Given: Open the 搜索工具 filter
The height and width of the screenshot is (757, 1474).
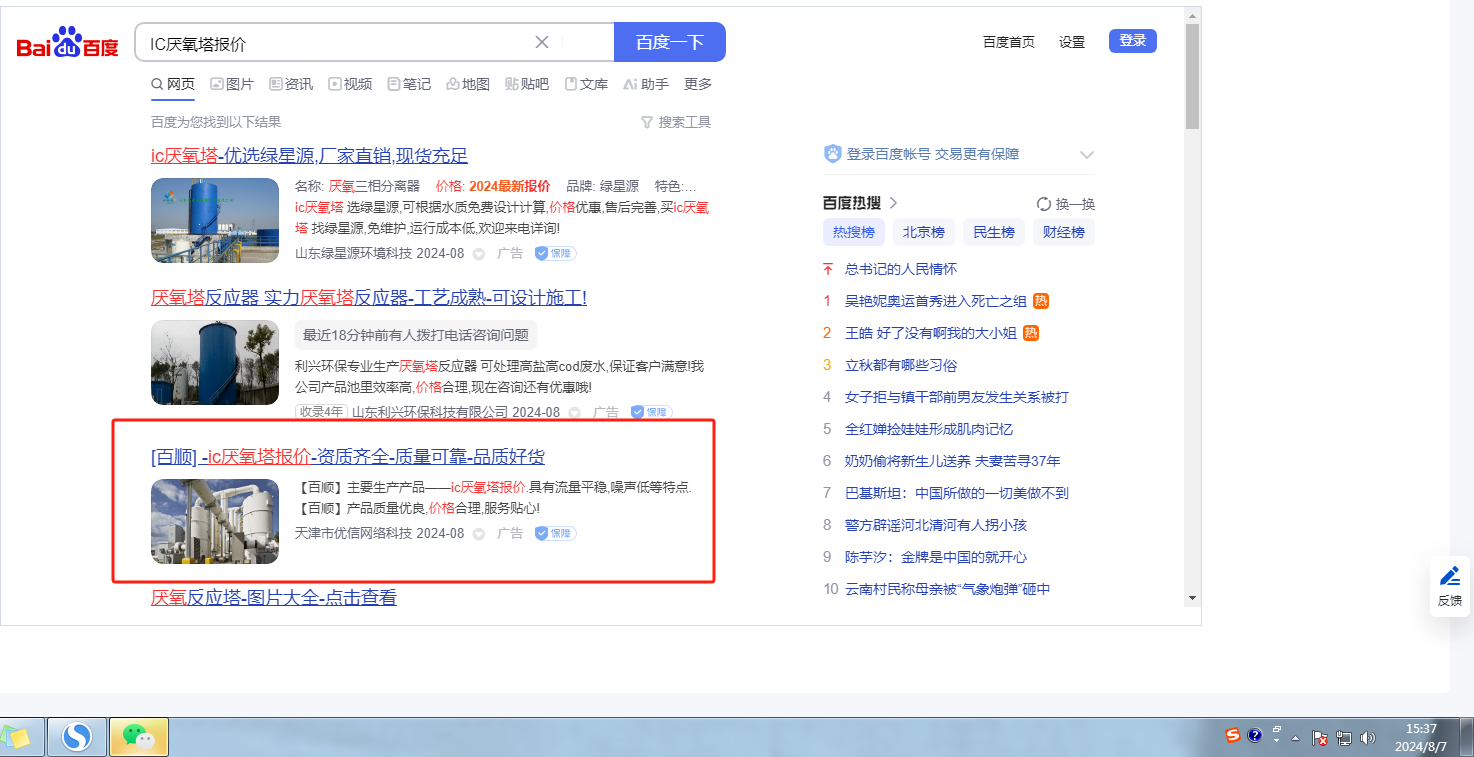Looking at the screenshot, I should pos(676,122).
